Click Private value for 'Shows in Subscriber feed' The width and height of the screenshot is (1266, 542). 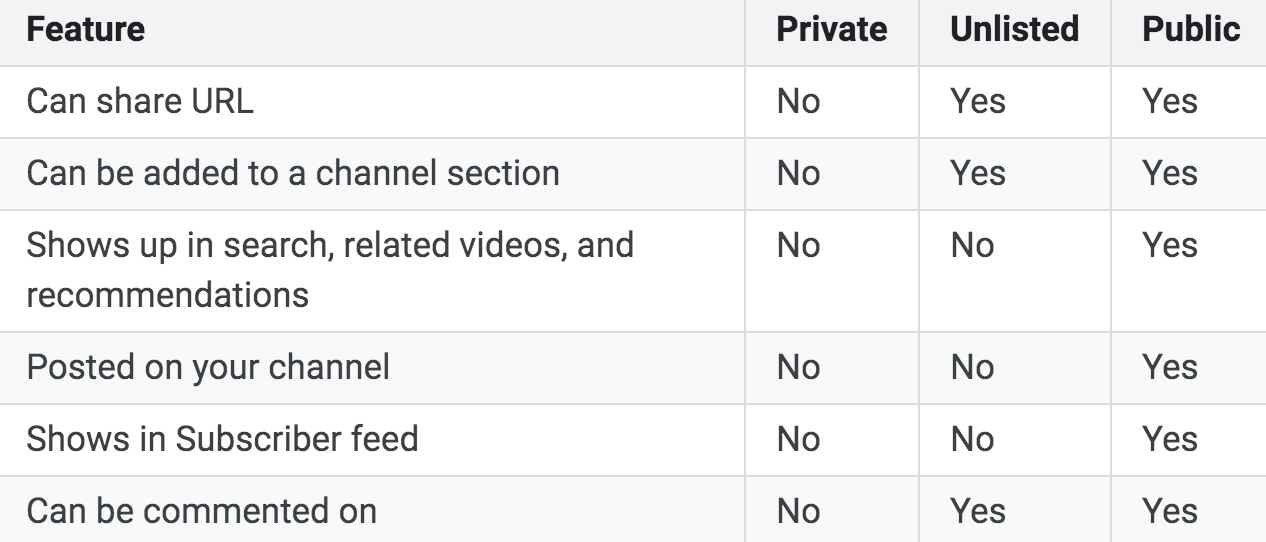(798, 439)
